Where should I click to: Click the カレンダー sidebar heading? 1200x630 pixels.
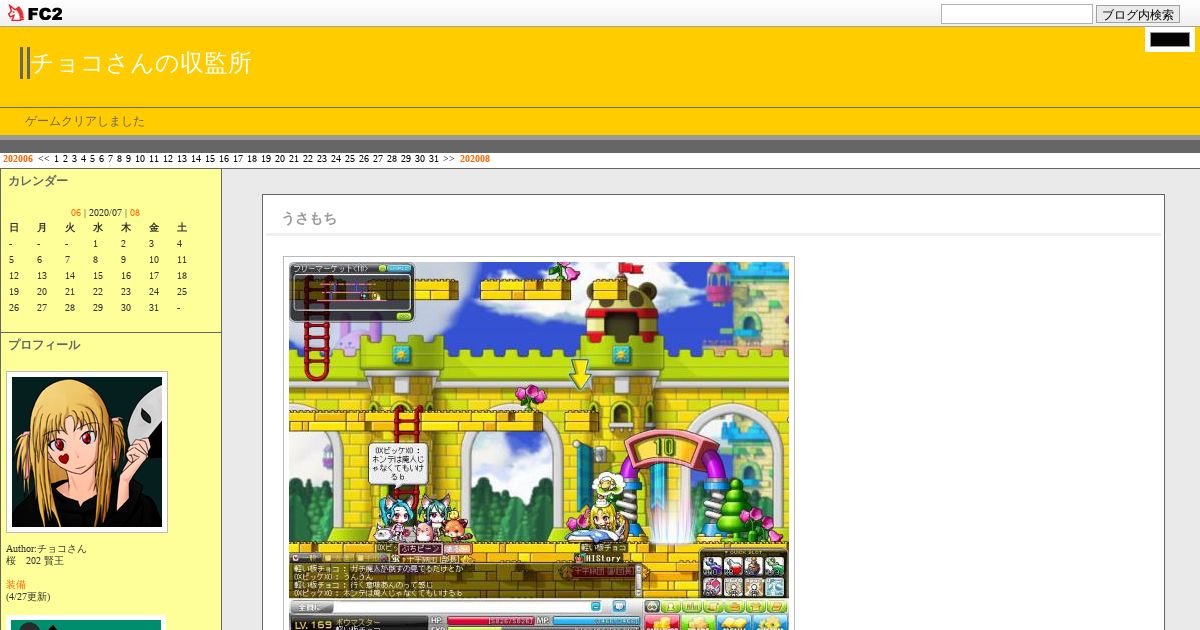(x=38, y=181)
